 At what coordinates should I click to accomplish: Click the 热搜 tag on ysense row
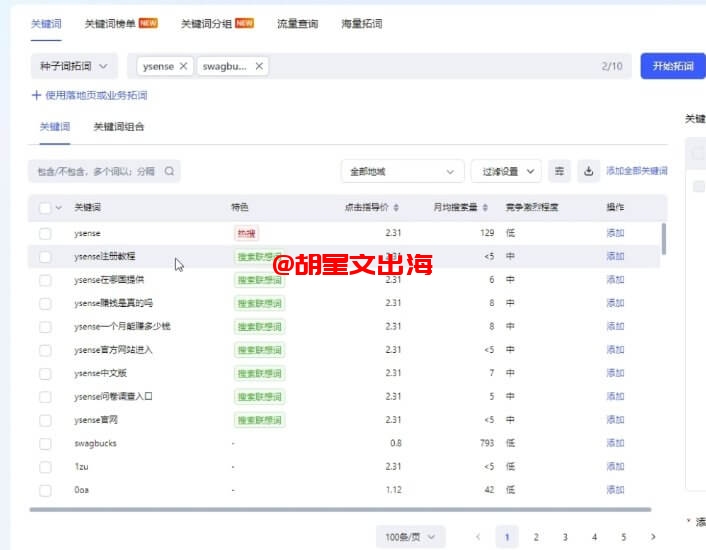pos(247,234)
